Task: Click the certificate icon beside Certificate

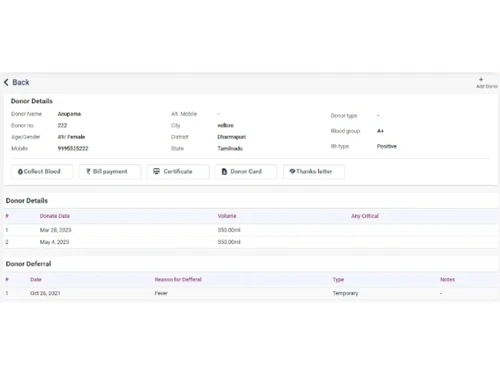Action: tap(156, 171)
